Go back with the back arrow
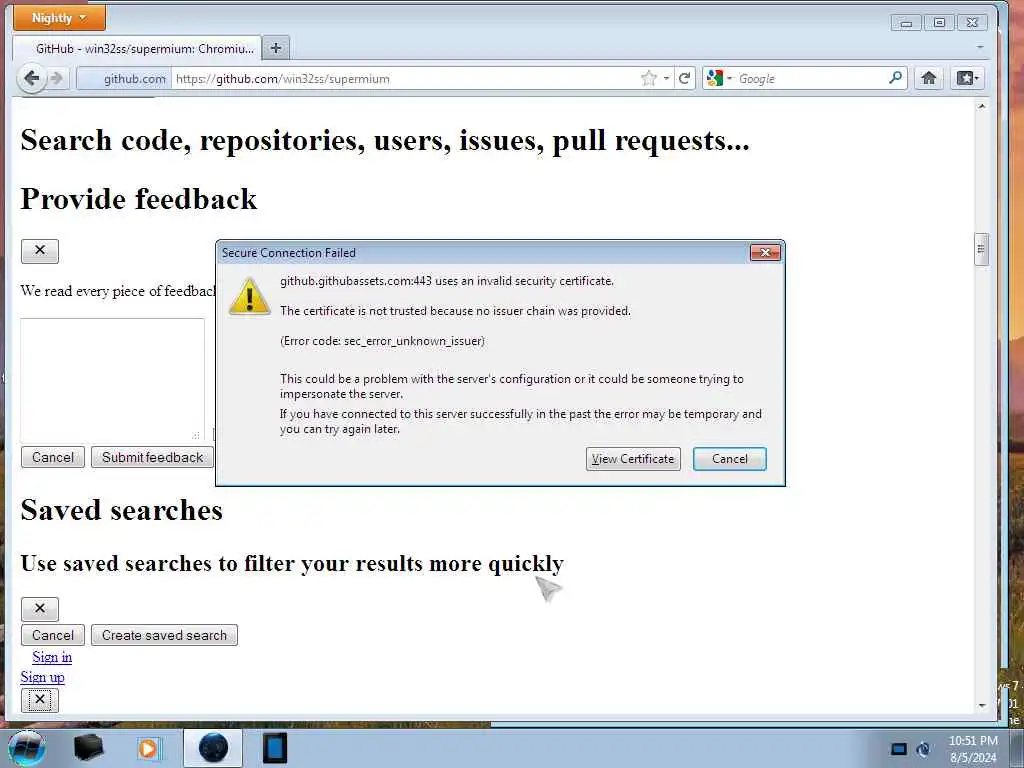Image resolution: width=1024 pixels, height=768 pixels. click(31, 78)
